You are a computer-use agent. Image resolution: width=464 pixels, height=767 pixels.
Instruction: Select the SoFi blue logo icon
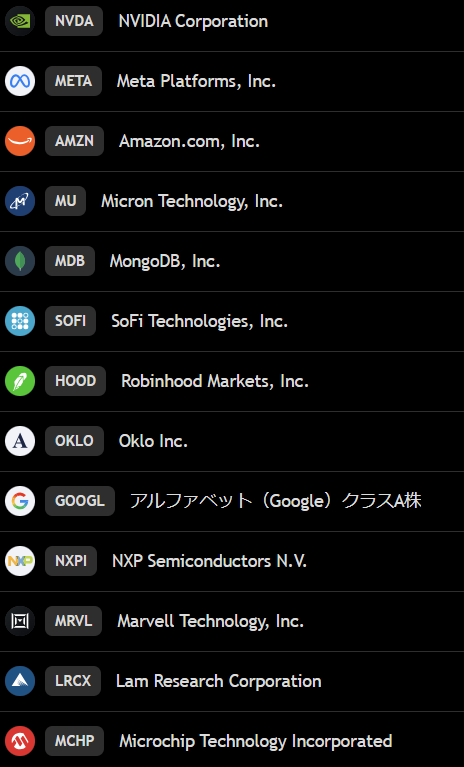[x=20, y=321]
